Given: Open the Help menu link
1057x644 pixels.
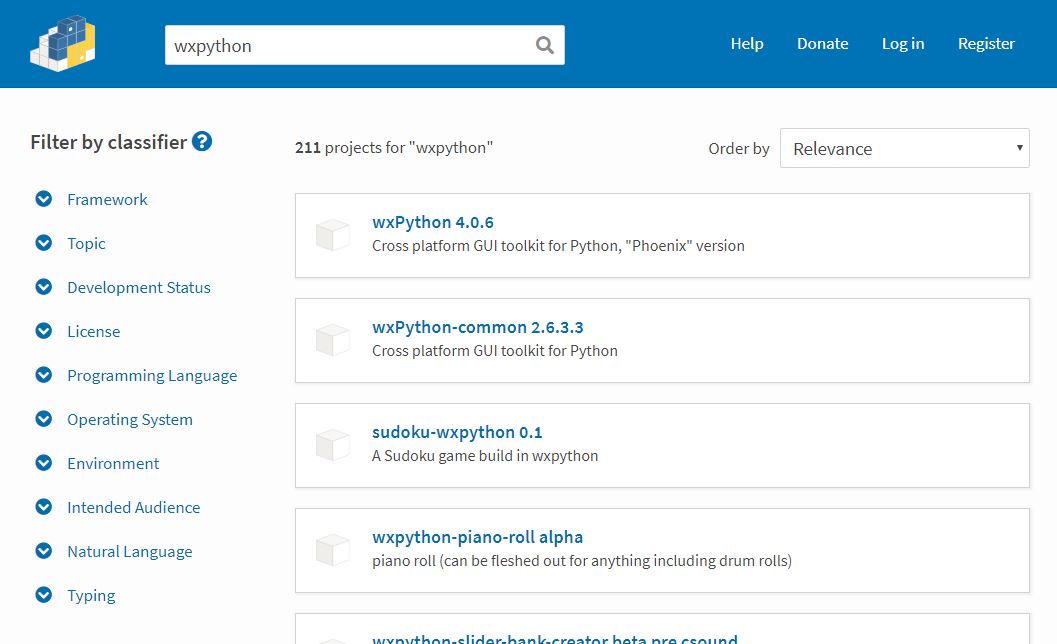Looking at the screenshot, I should tap(747, 44).
